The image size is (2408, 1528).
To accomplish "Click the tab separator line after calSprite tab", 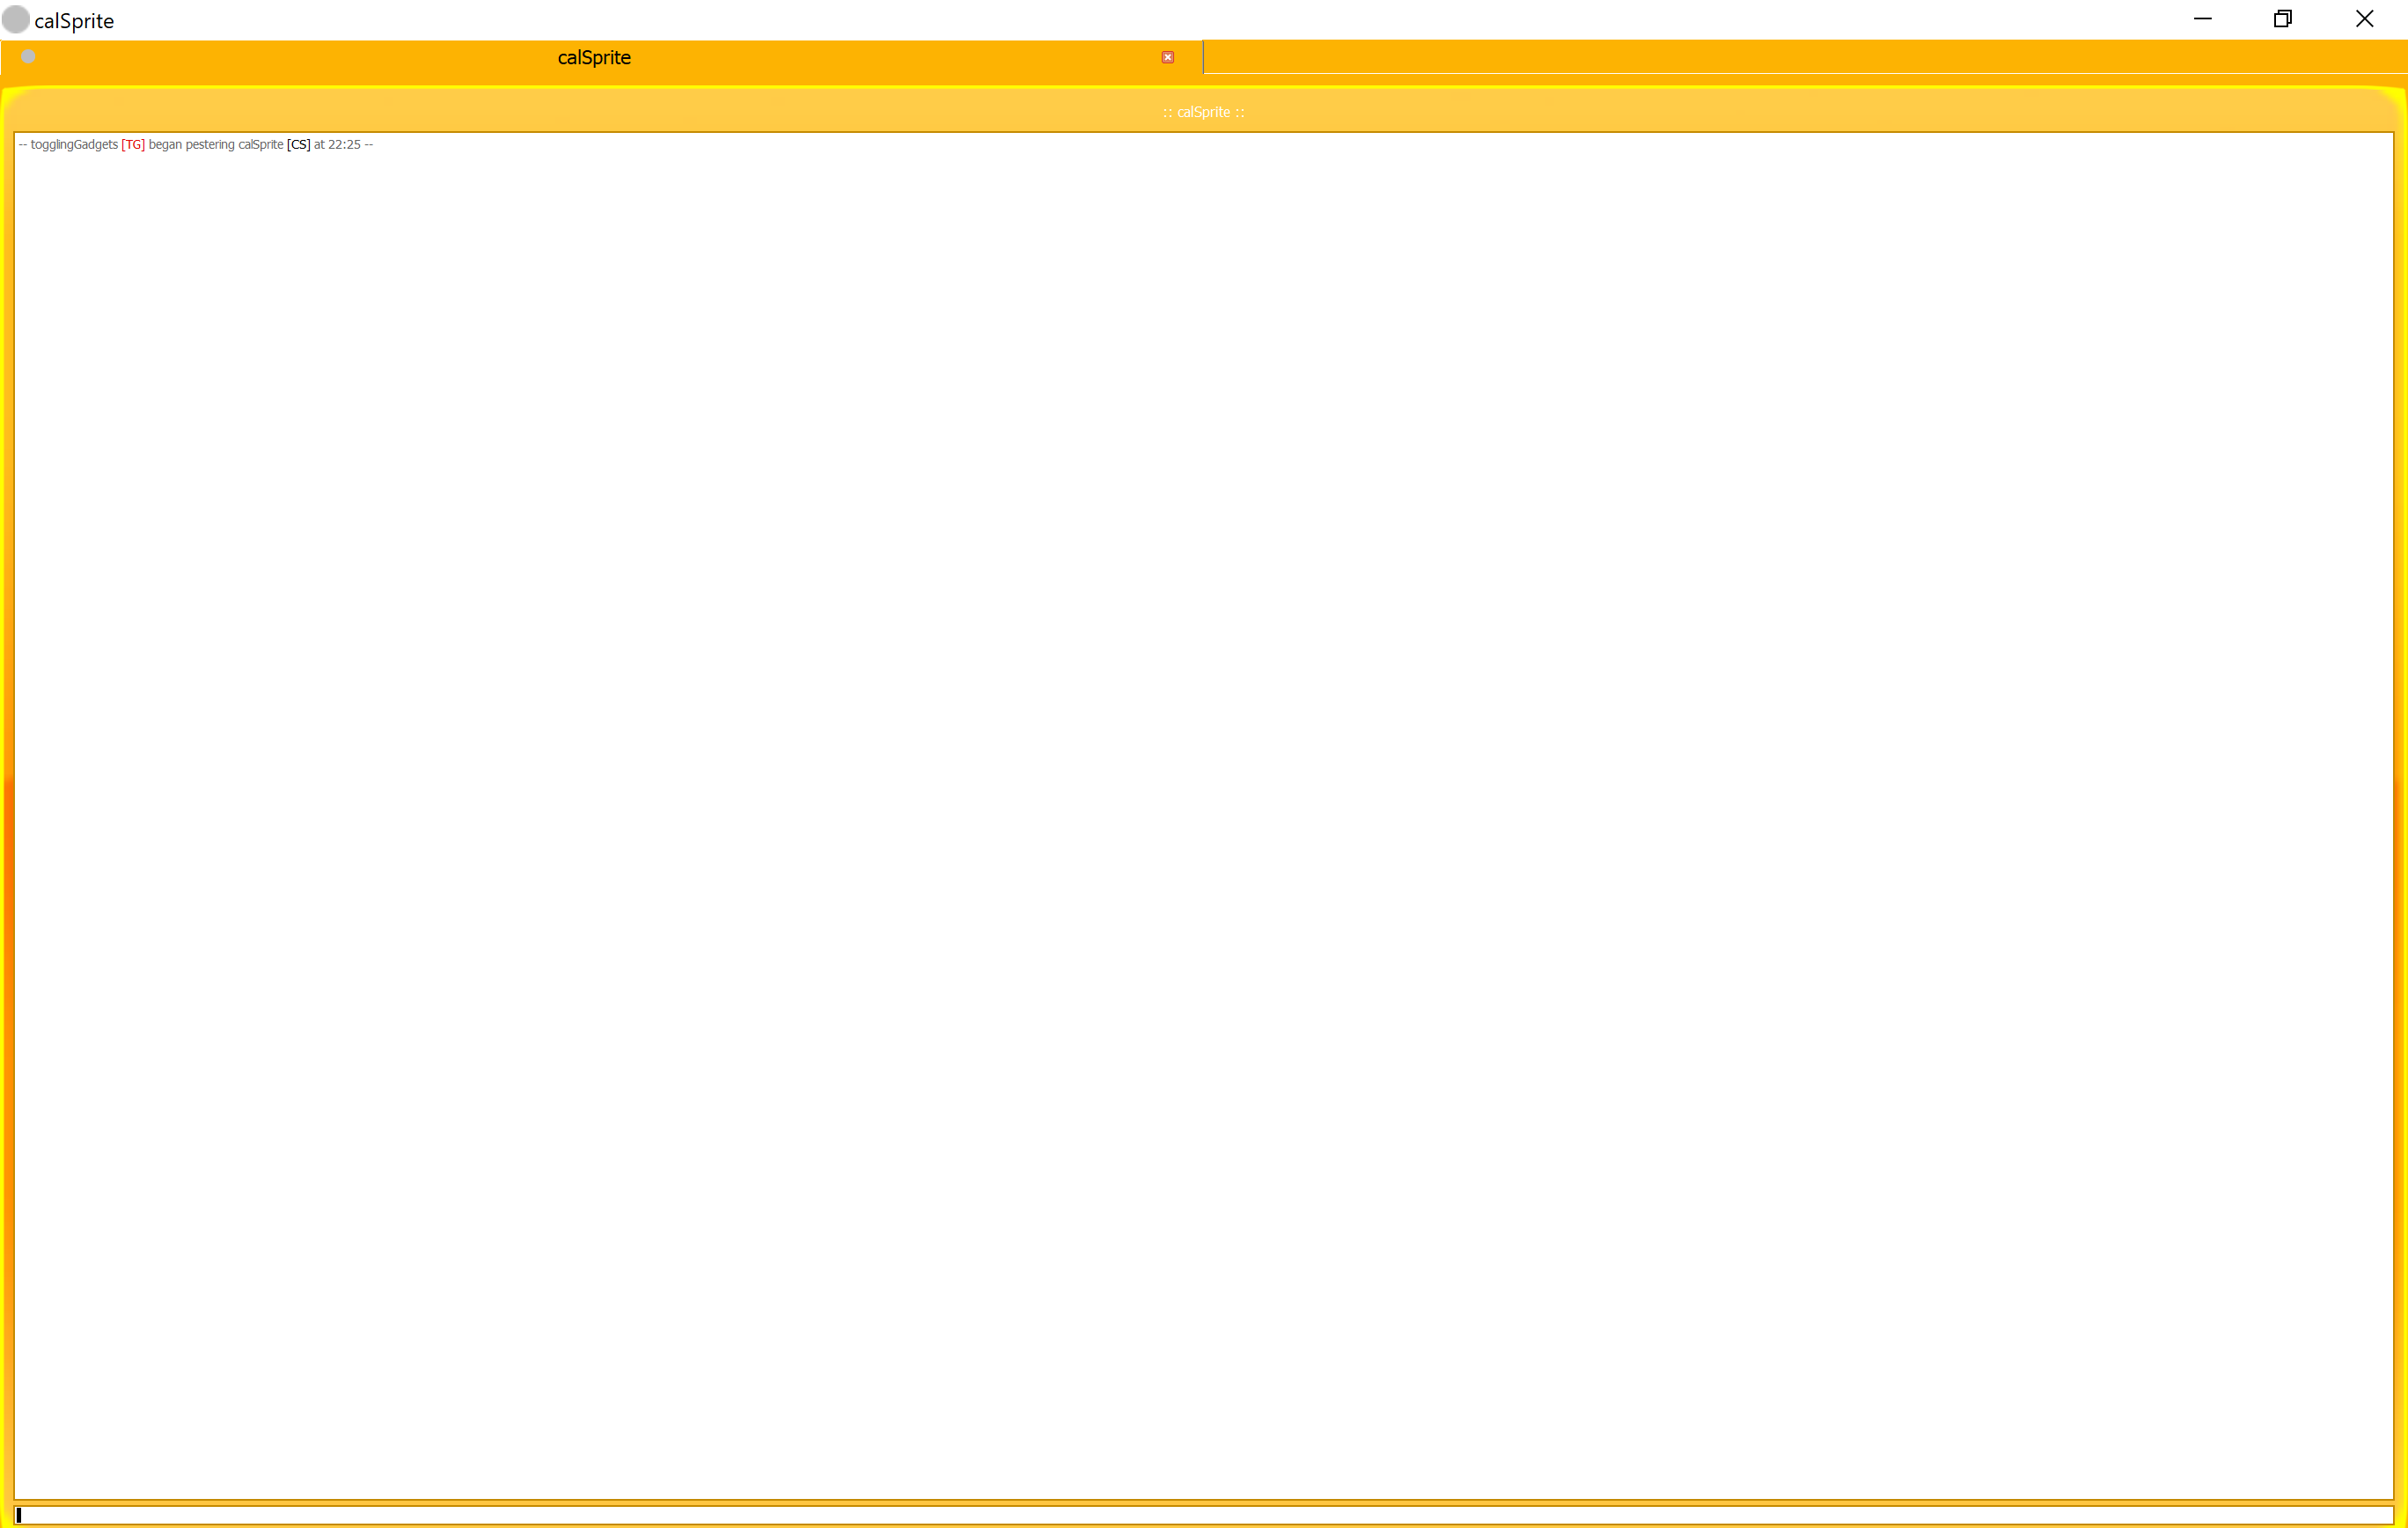I will 1203,57.
